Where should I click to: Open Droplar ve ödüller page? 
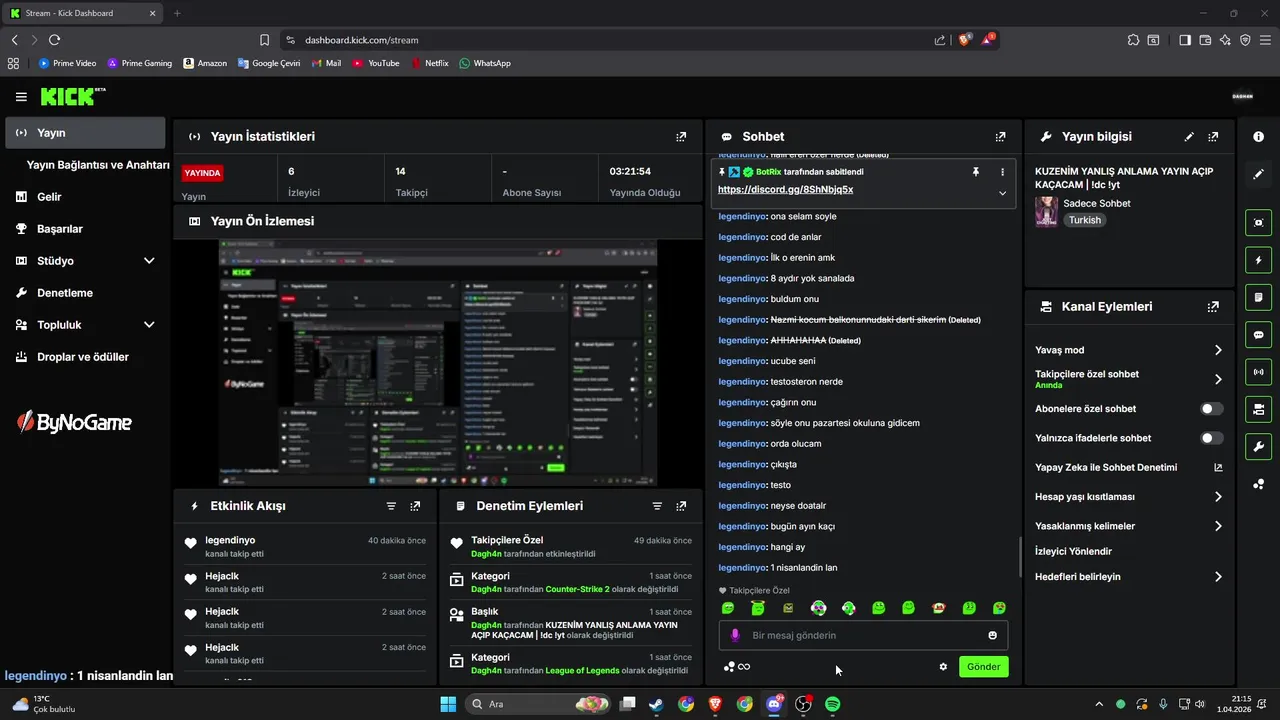click(85, 357)
